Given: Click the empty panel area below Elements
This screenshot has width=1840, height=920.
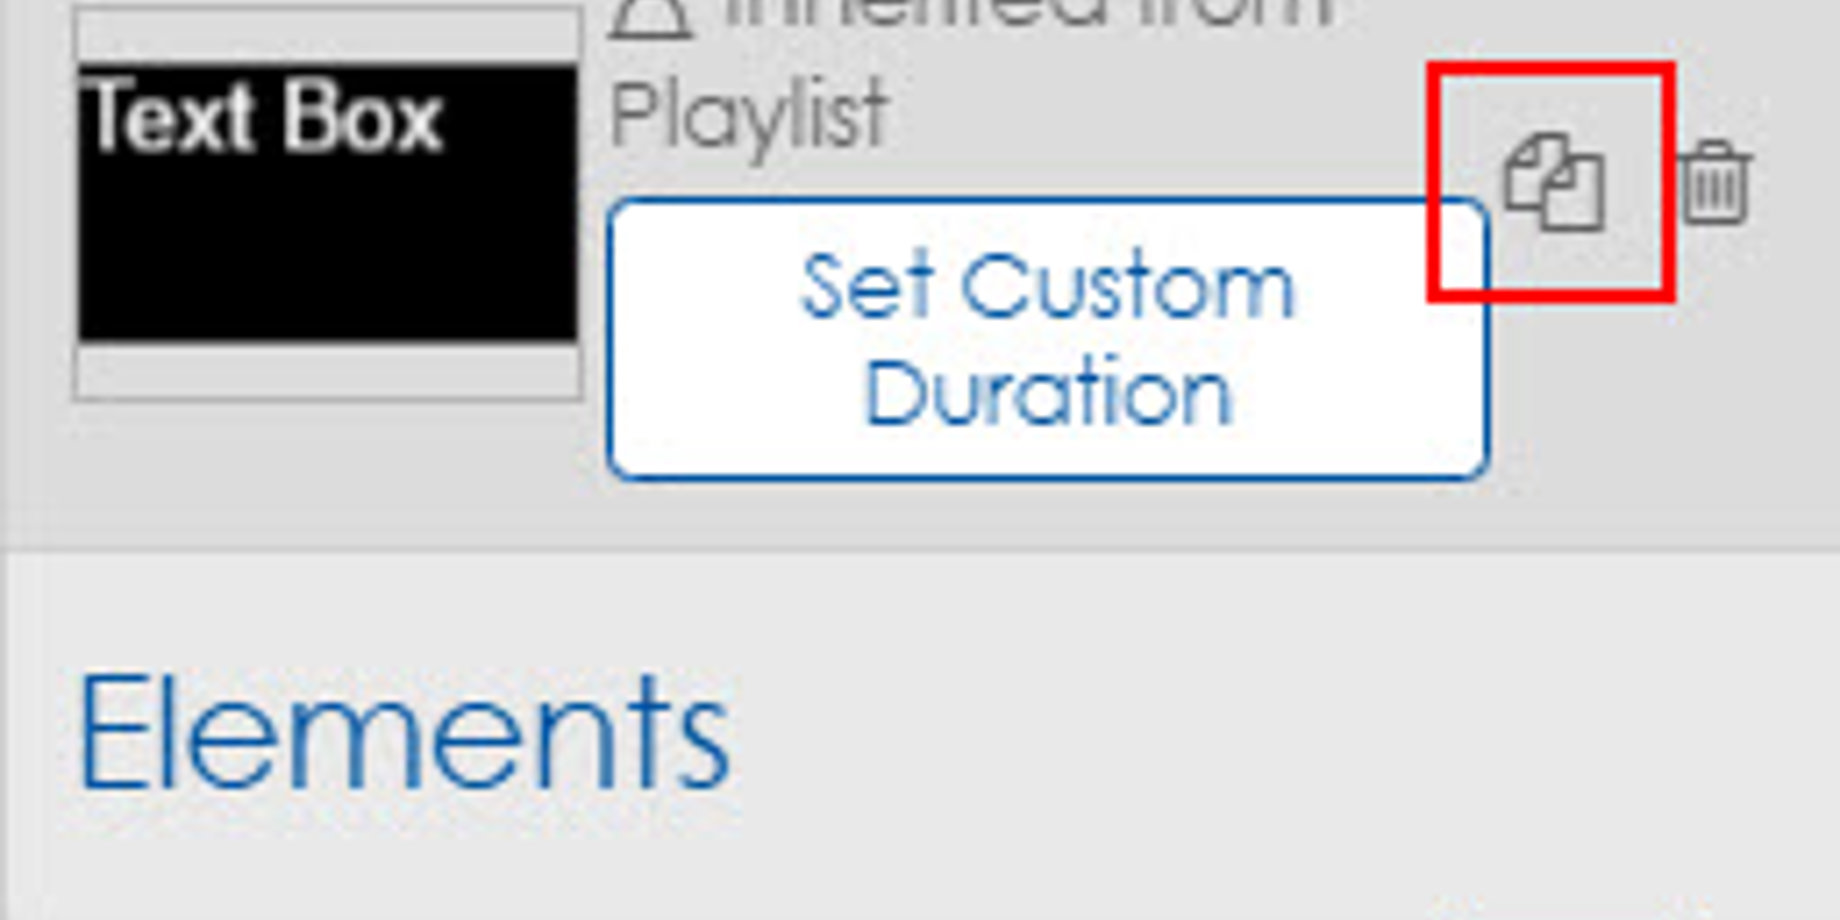Looking at the screenshot, I should (x=920, y=860).
